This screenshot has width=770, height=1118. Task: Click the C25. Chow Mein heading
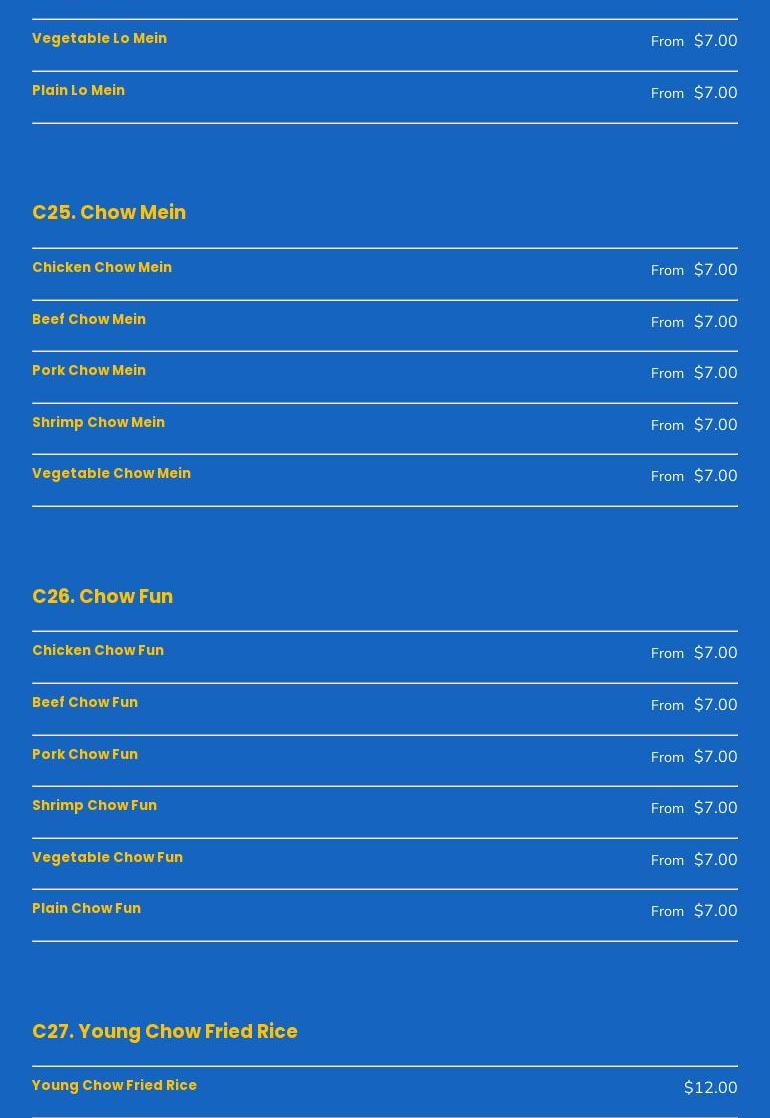109,213
